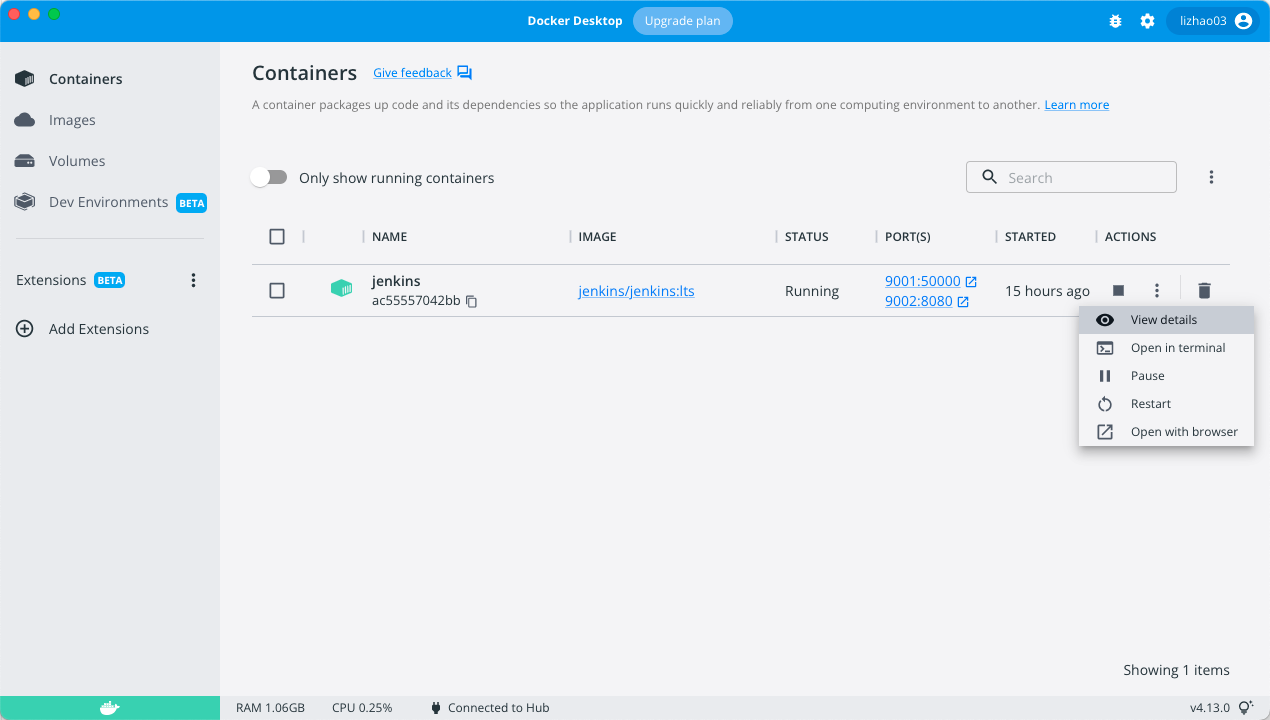The height and width of the screenshot is (720, 1270).
Task: Stop the jenkins container
Action: (1119, 291)
